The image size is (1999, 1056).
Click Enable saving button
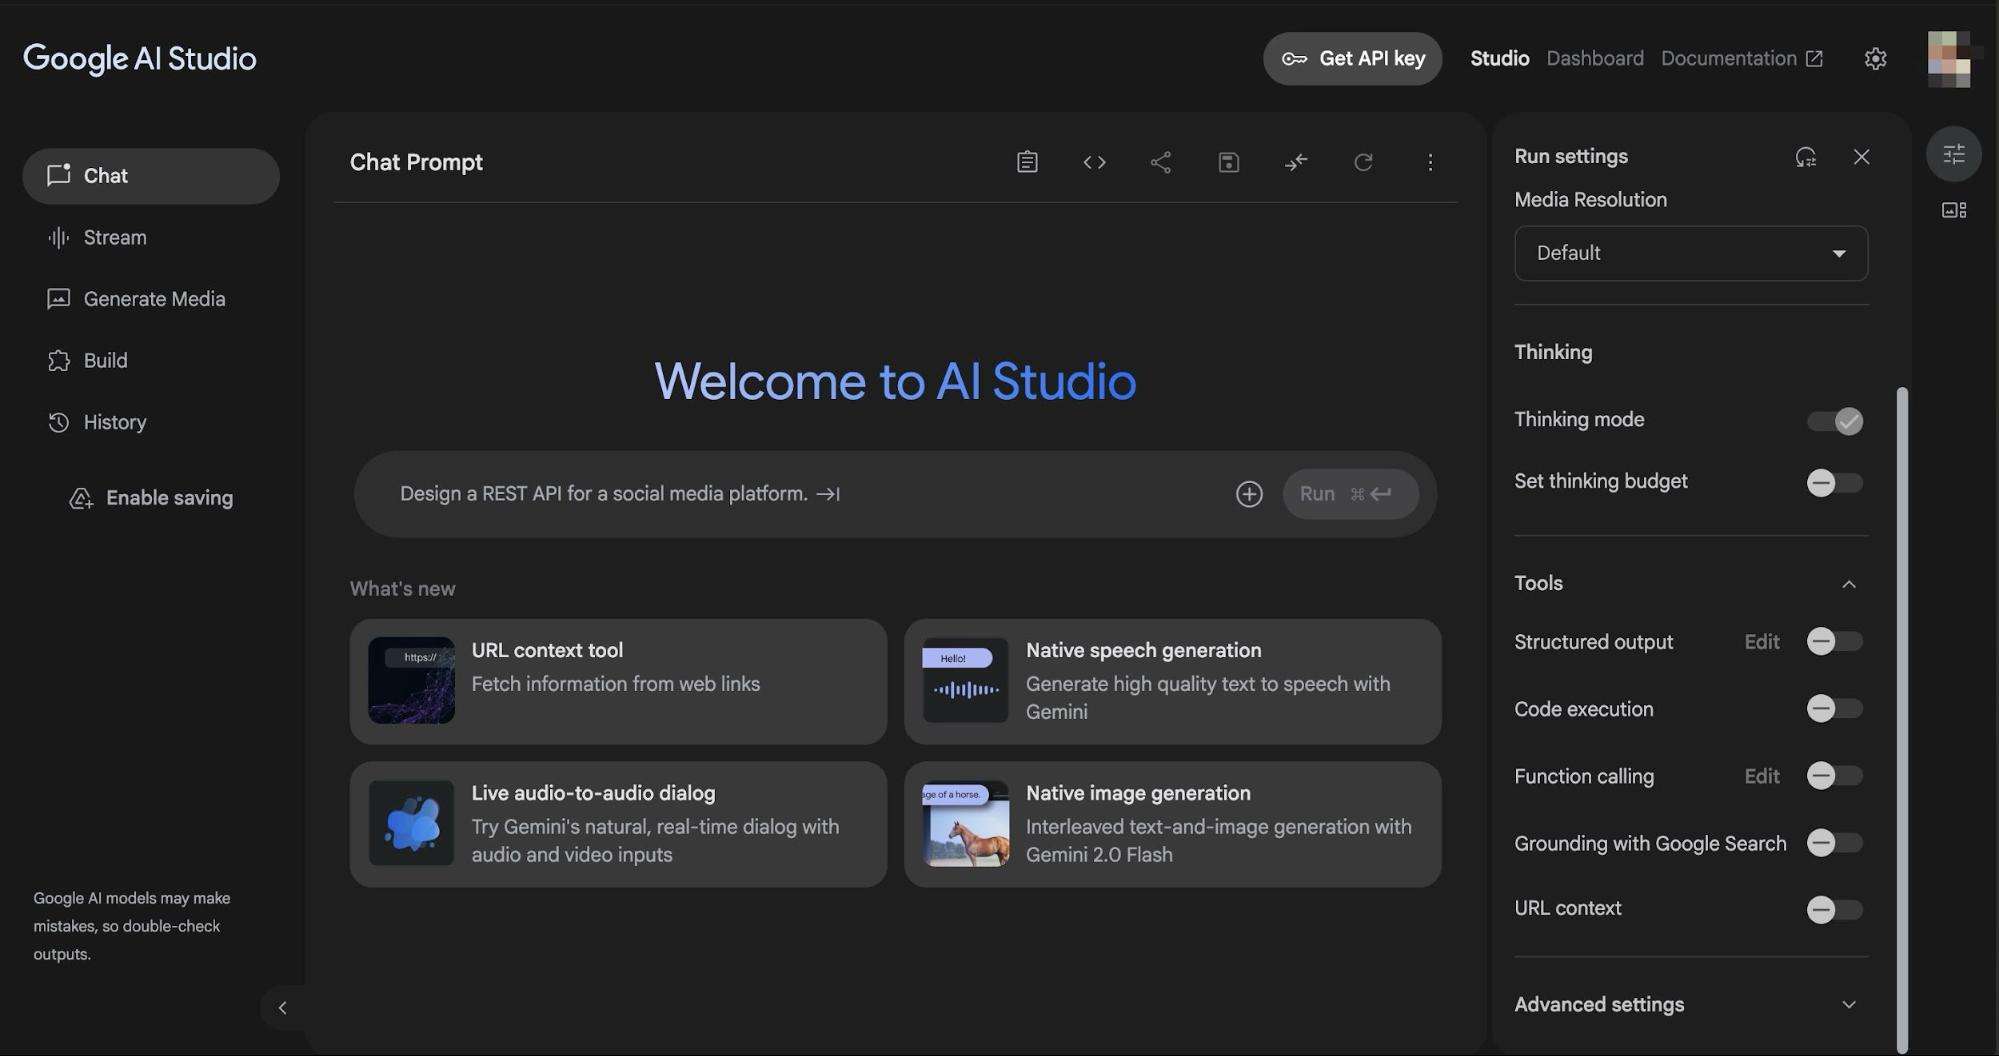(x=151, y=498)
